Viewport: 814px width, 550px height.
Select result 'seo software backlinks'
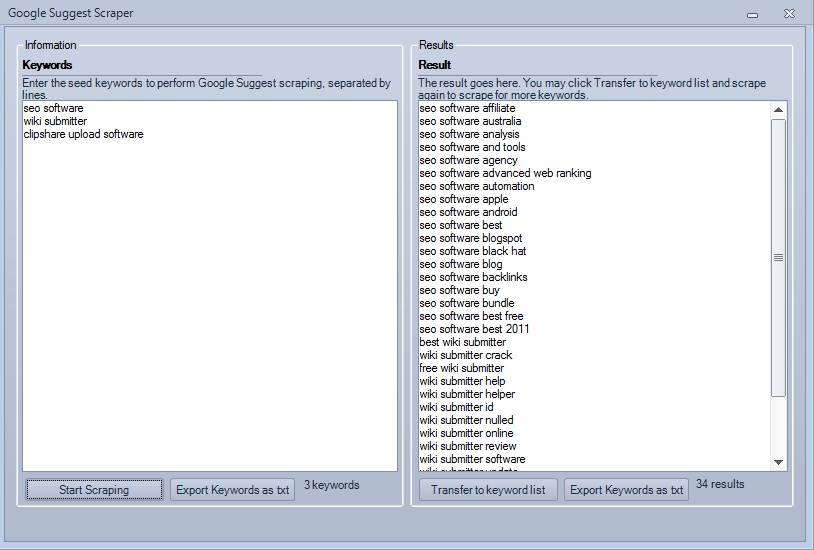(x=473, y=277)
